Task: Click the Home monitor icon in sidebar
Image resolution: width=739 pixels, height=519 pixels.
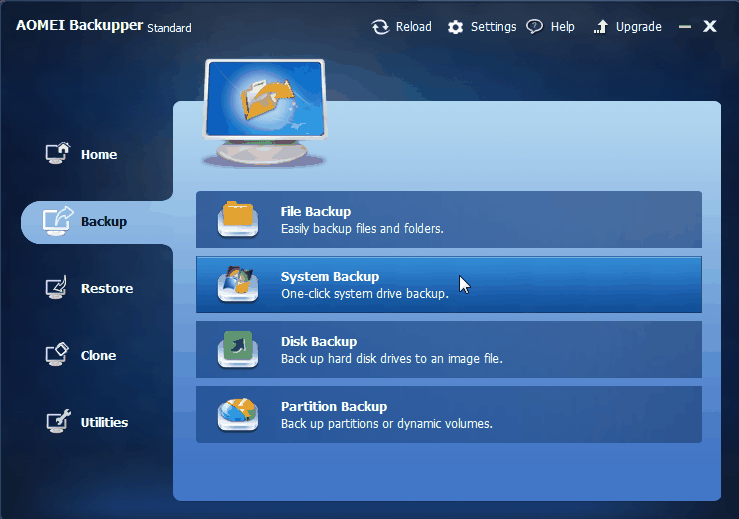Action: click(58, 154)
